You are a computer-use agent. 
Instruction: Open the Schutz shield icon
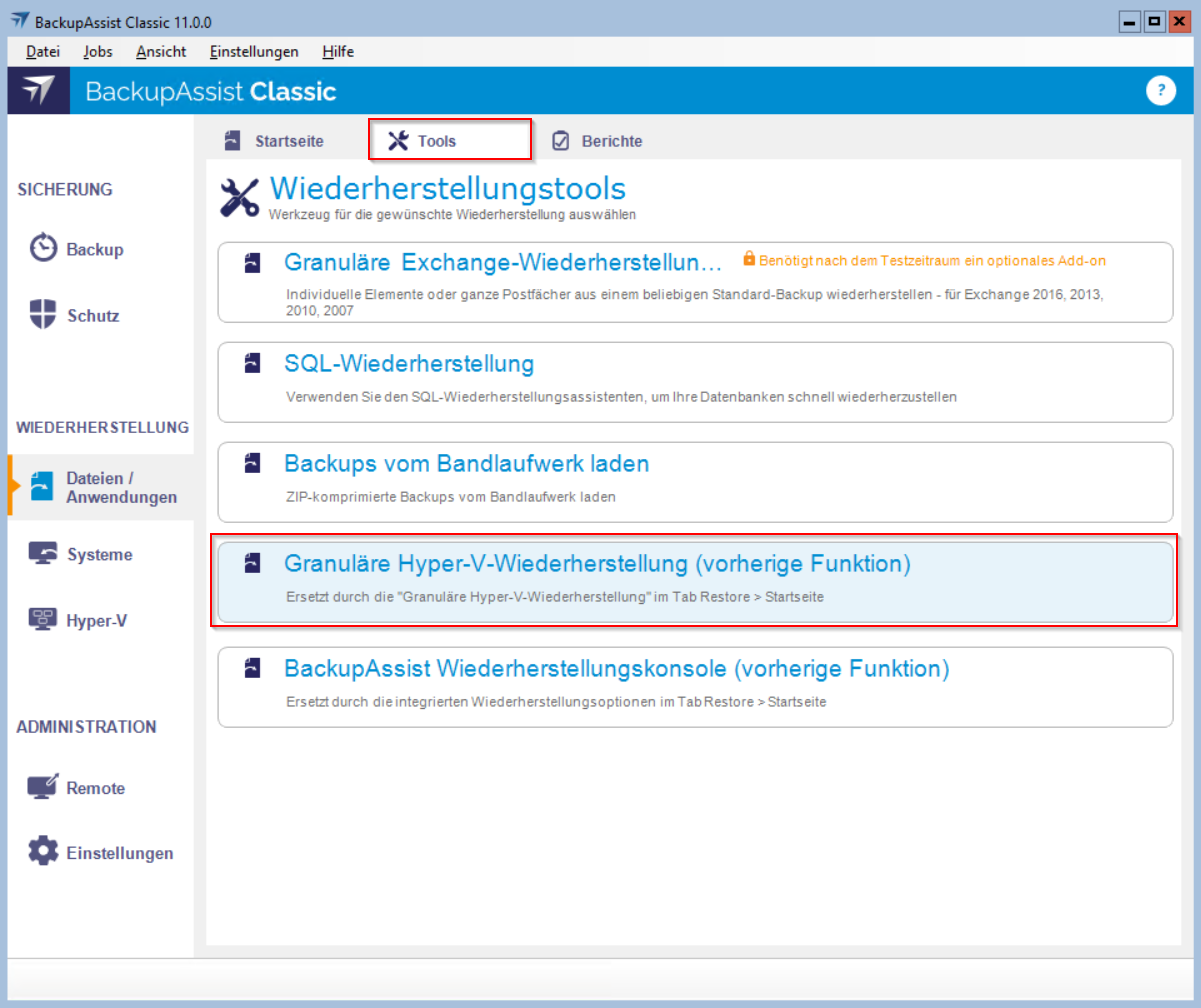(43, 314)
